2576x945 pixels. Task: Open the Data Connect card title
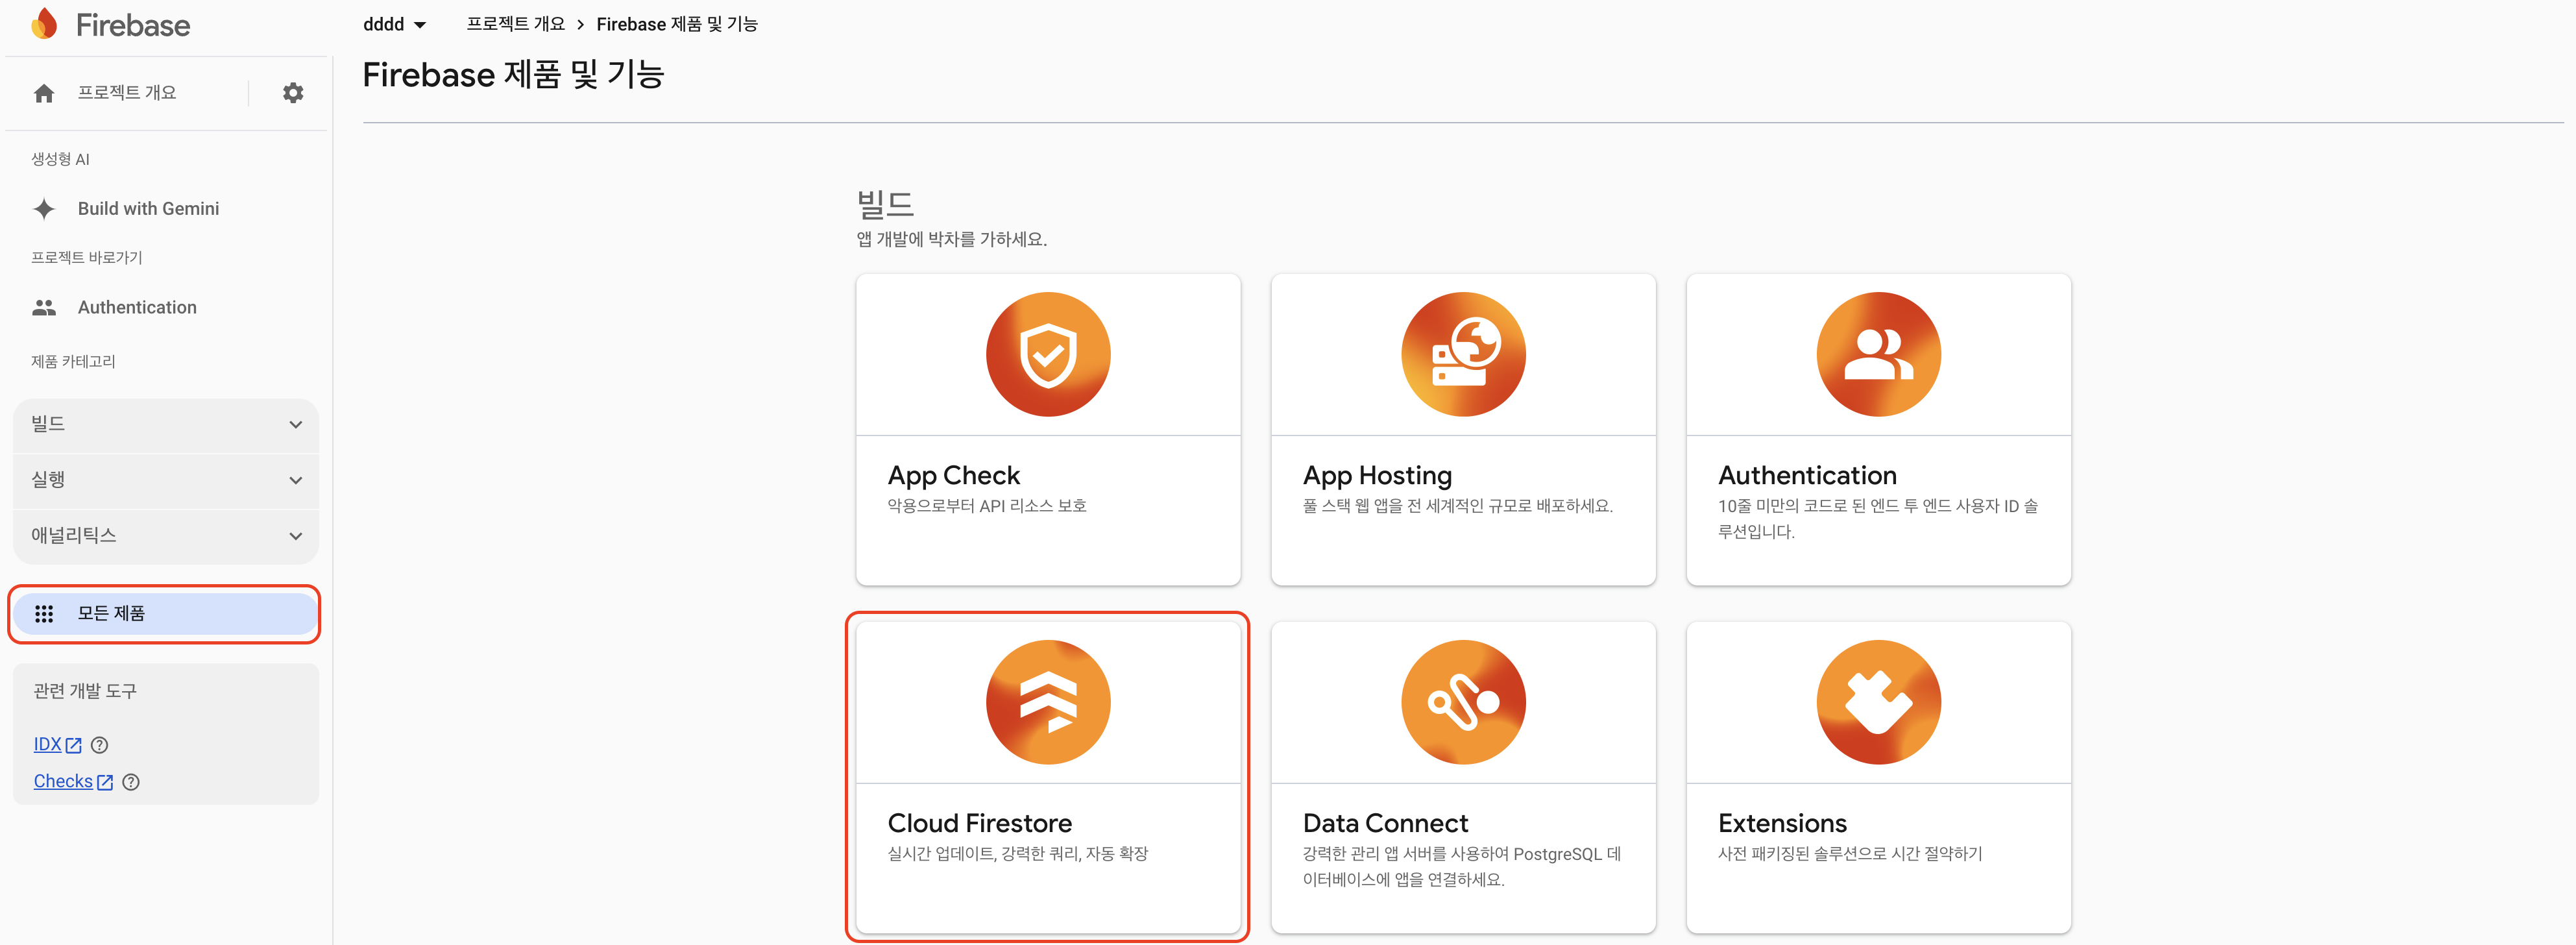click(x=1385, y=824)
